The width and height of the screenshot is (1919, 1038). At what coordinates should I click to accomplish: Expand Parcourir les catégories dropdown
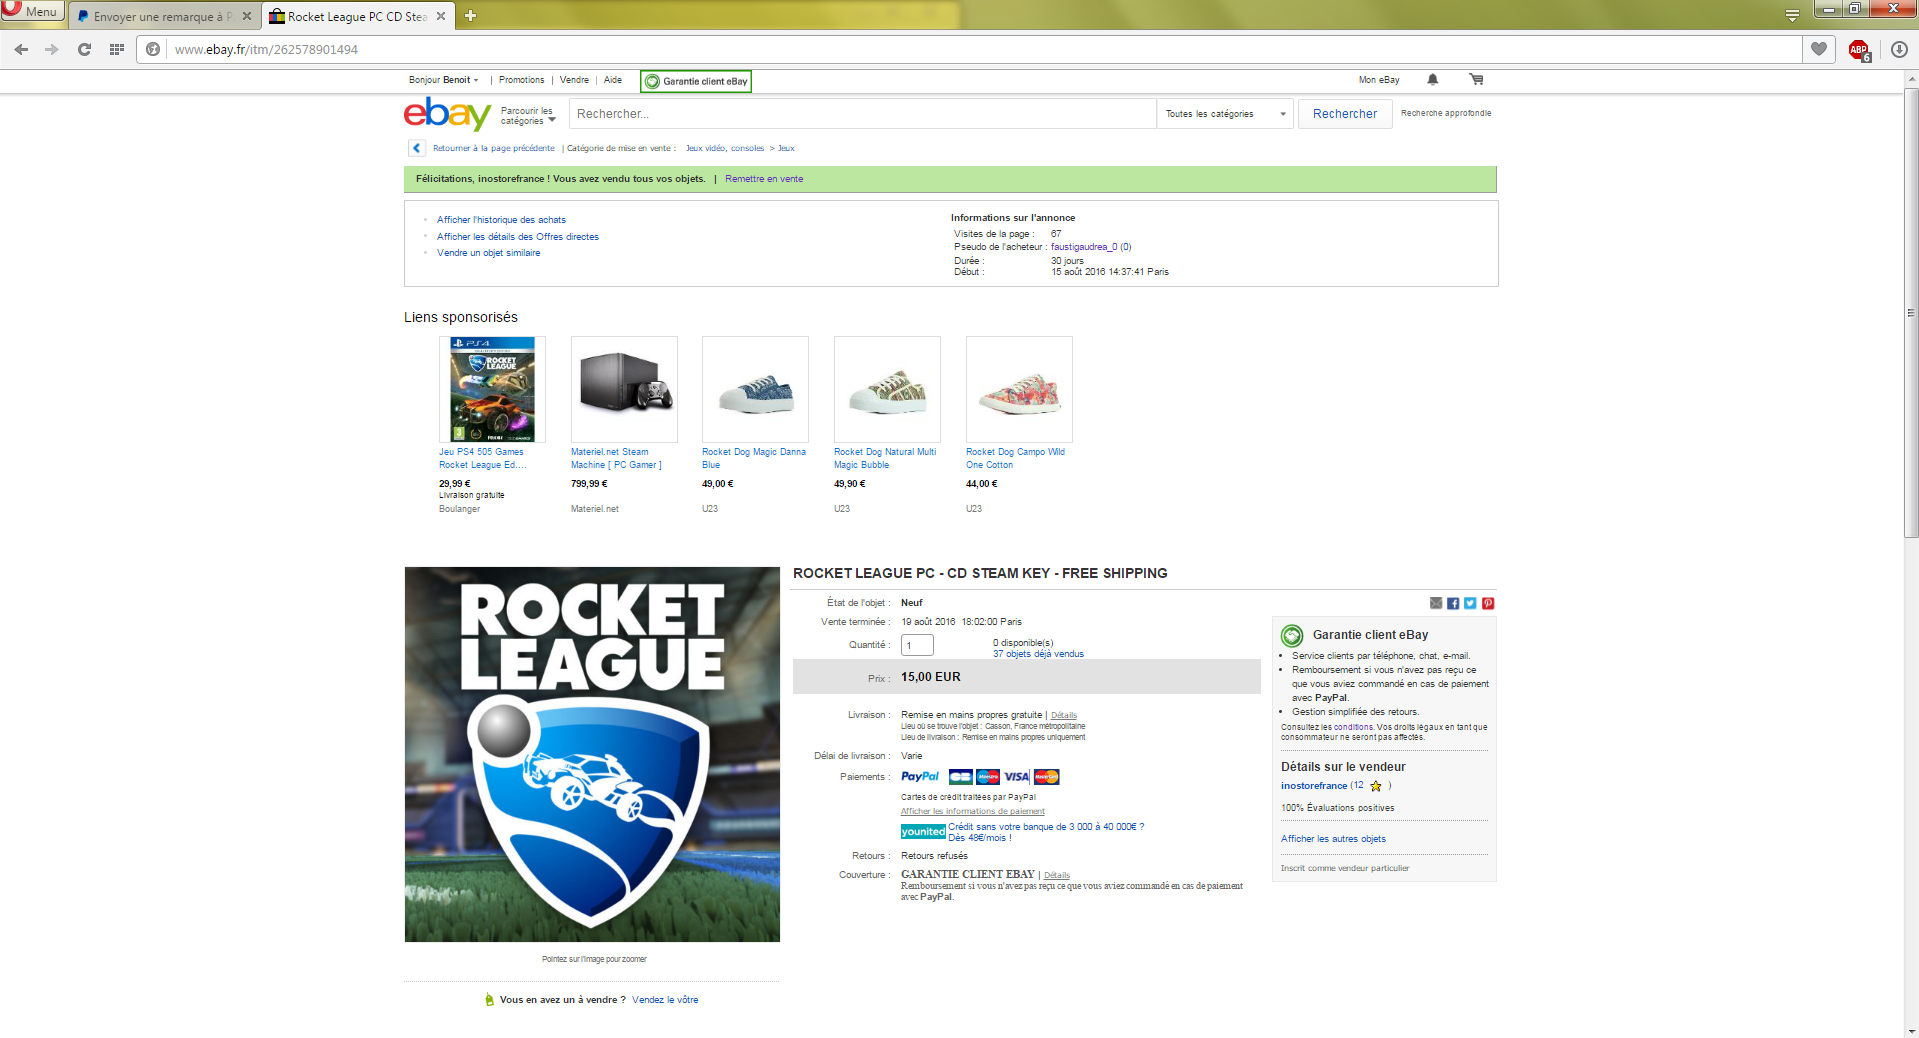pos(528,116)
